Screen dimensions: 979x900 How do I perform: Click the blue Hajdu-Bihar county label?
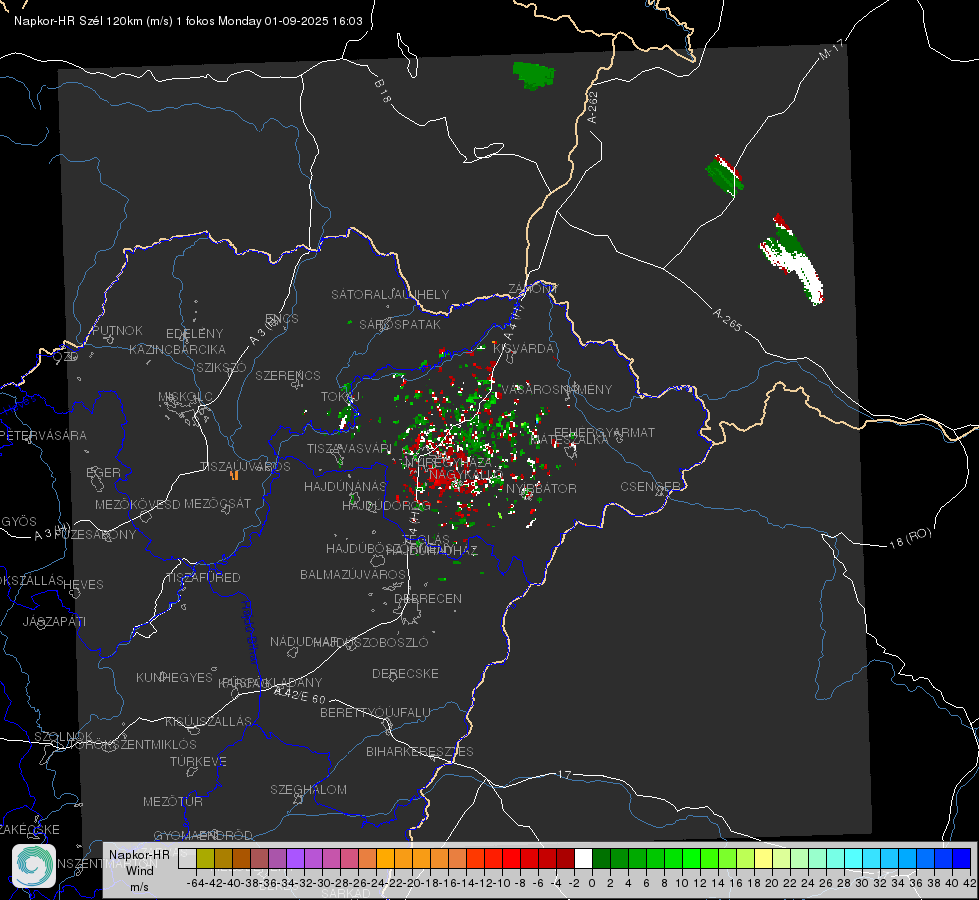[250, 632]
